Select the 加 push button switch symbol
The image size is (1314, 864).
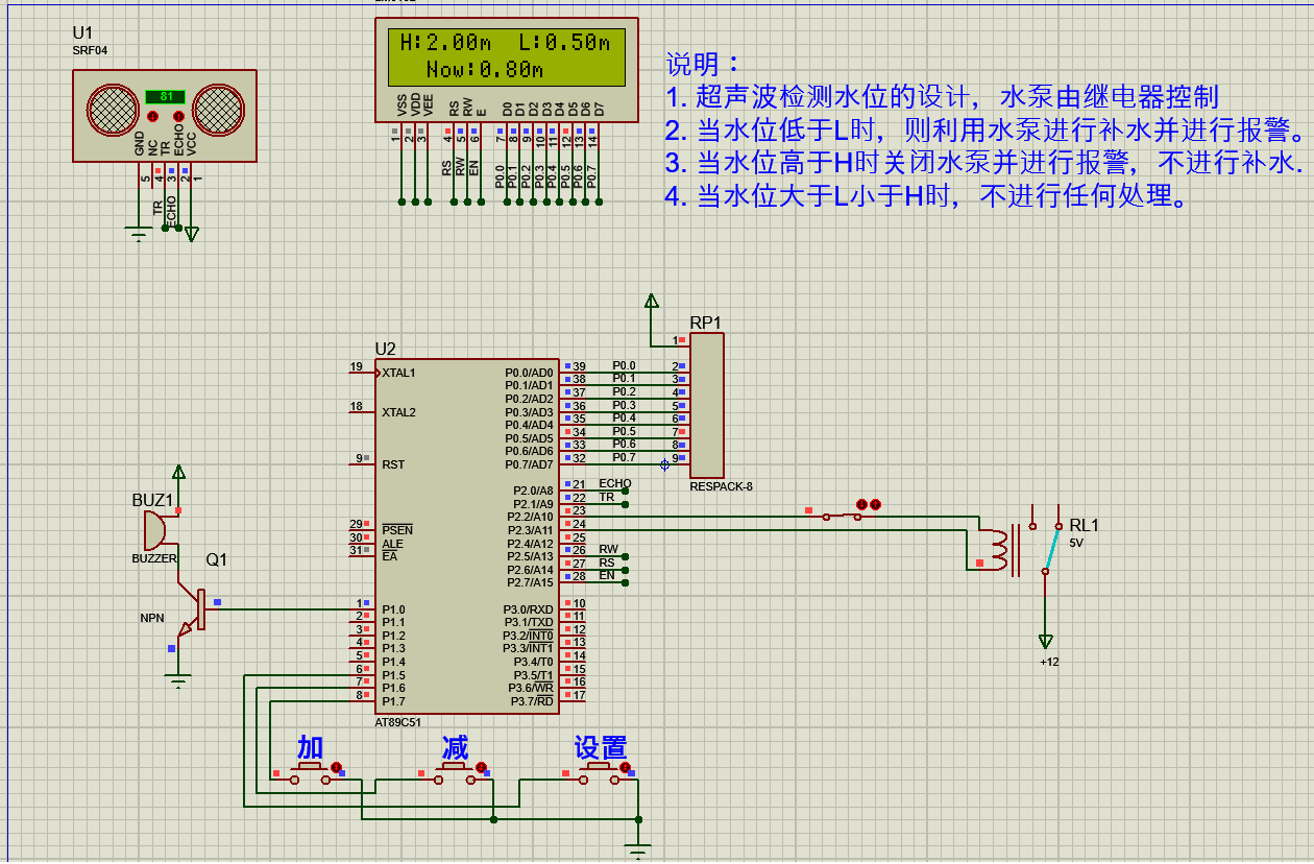point(310,774)
